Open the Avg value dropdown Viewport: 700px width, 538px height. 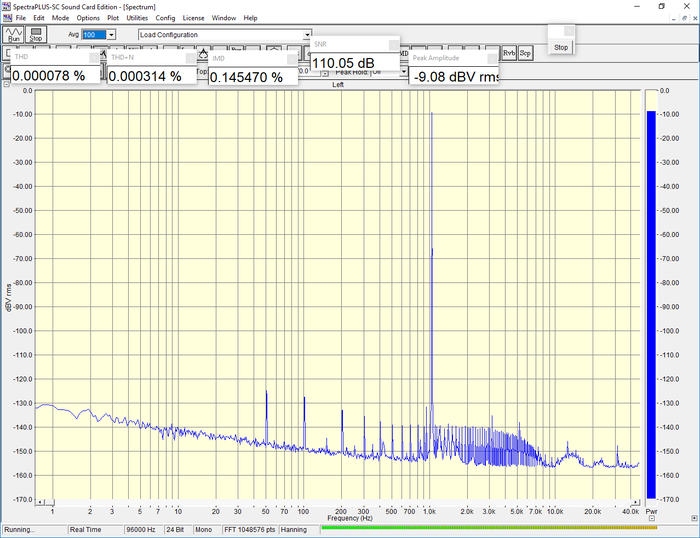coord(111,35)
